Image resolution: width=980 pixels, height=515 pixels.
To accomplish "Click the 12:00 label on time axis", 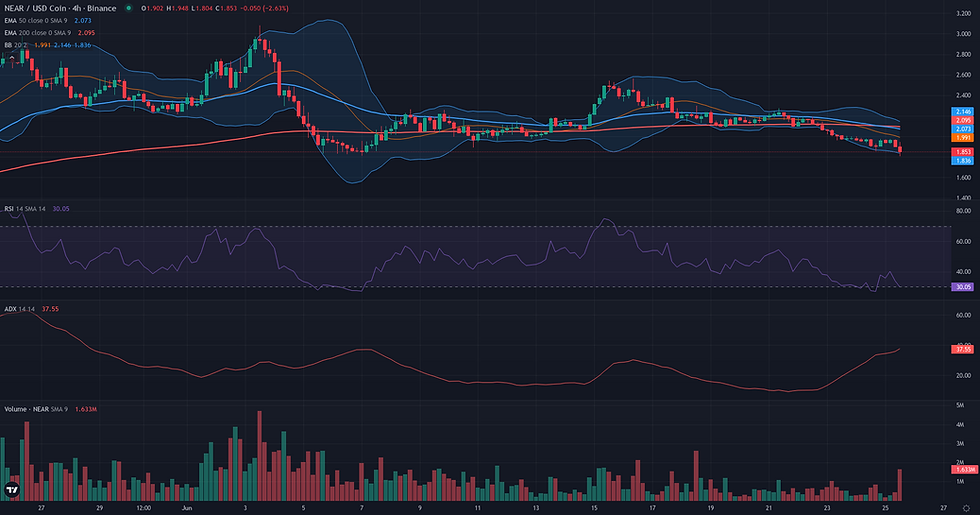I will click(x=144, y=508).
